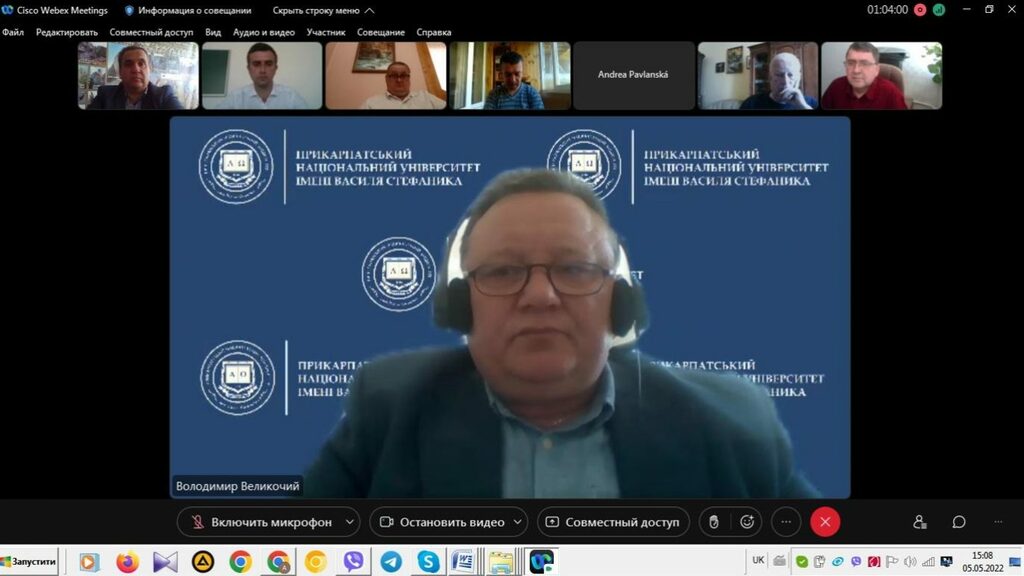1024x576 pixels.
Task: Click the red recording indicator icon
Action: tap(920, 10)
